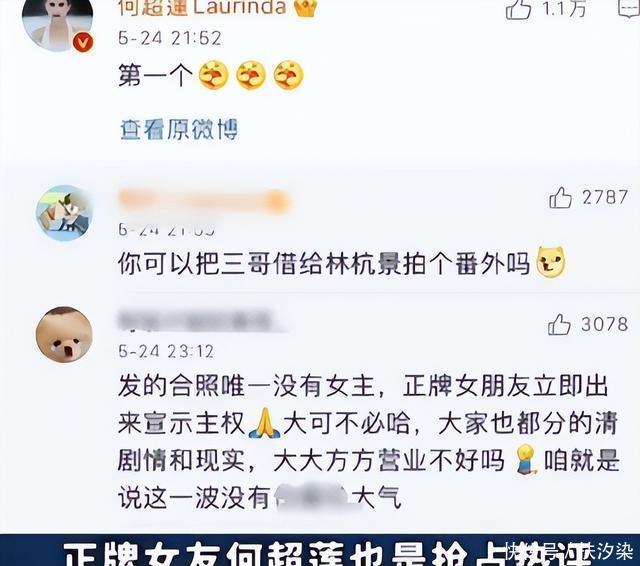
Task: Tap the doge emoji after 番外吗
Action: click(x=551, y=263)
